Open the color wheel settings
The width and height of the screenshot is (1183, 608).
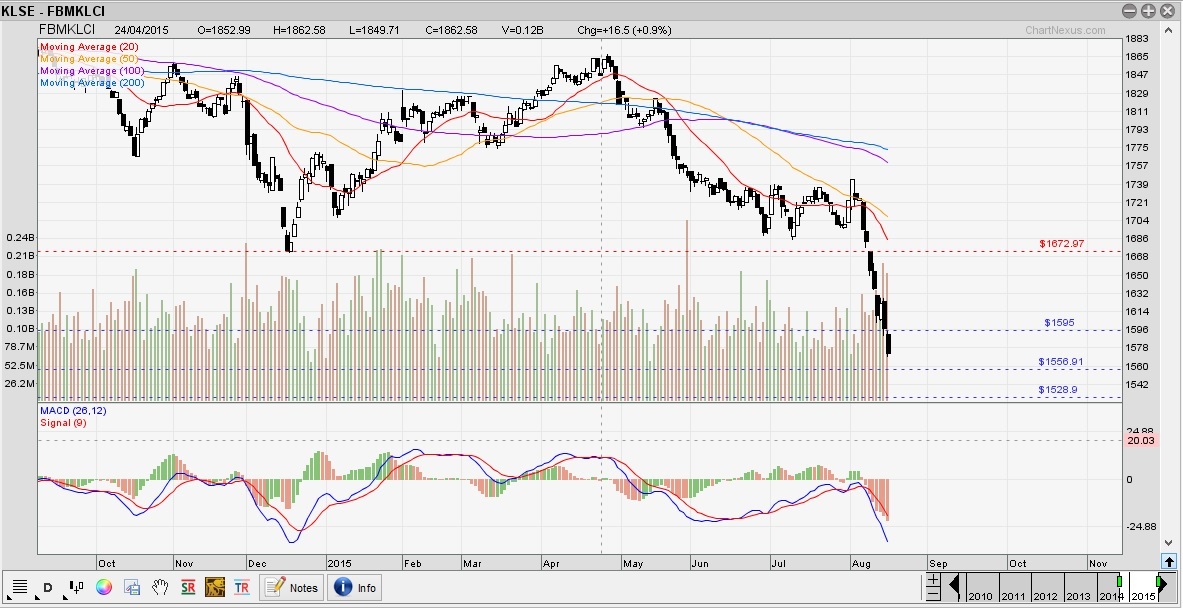(x=104, y=587)
